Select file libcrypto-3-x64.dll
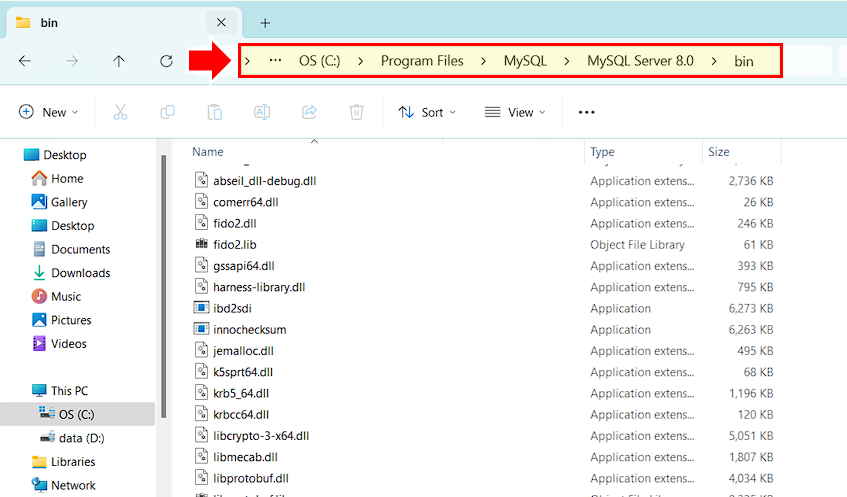The width and height of the screenshot is (847, 497). tap(261, 436)
